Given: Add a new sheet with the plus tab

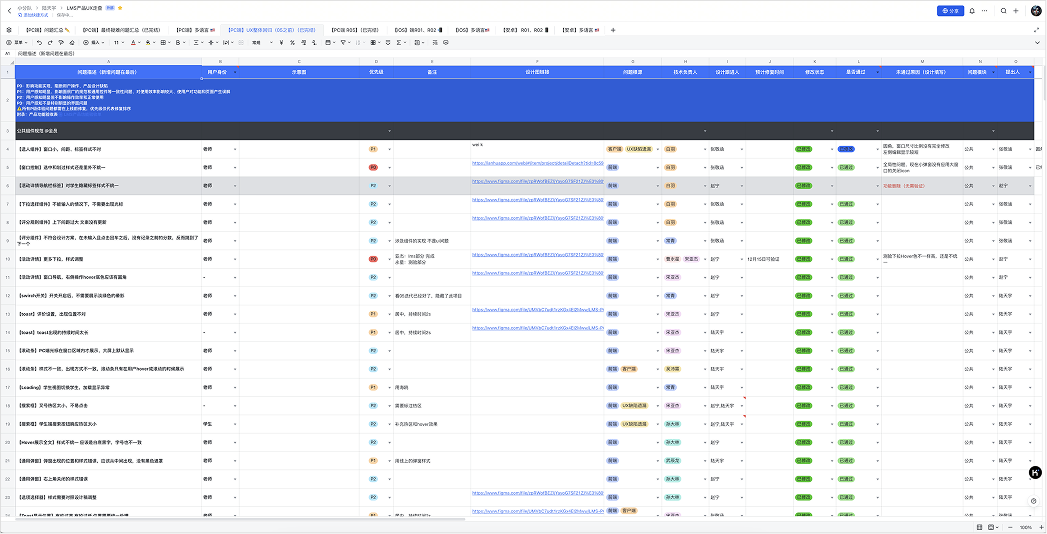Looking at the screenshot, I should (613, 30).
